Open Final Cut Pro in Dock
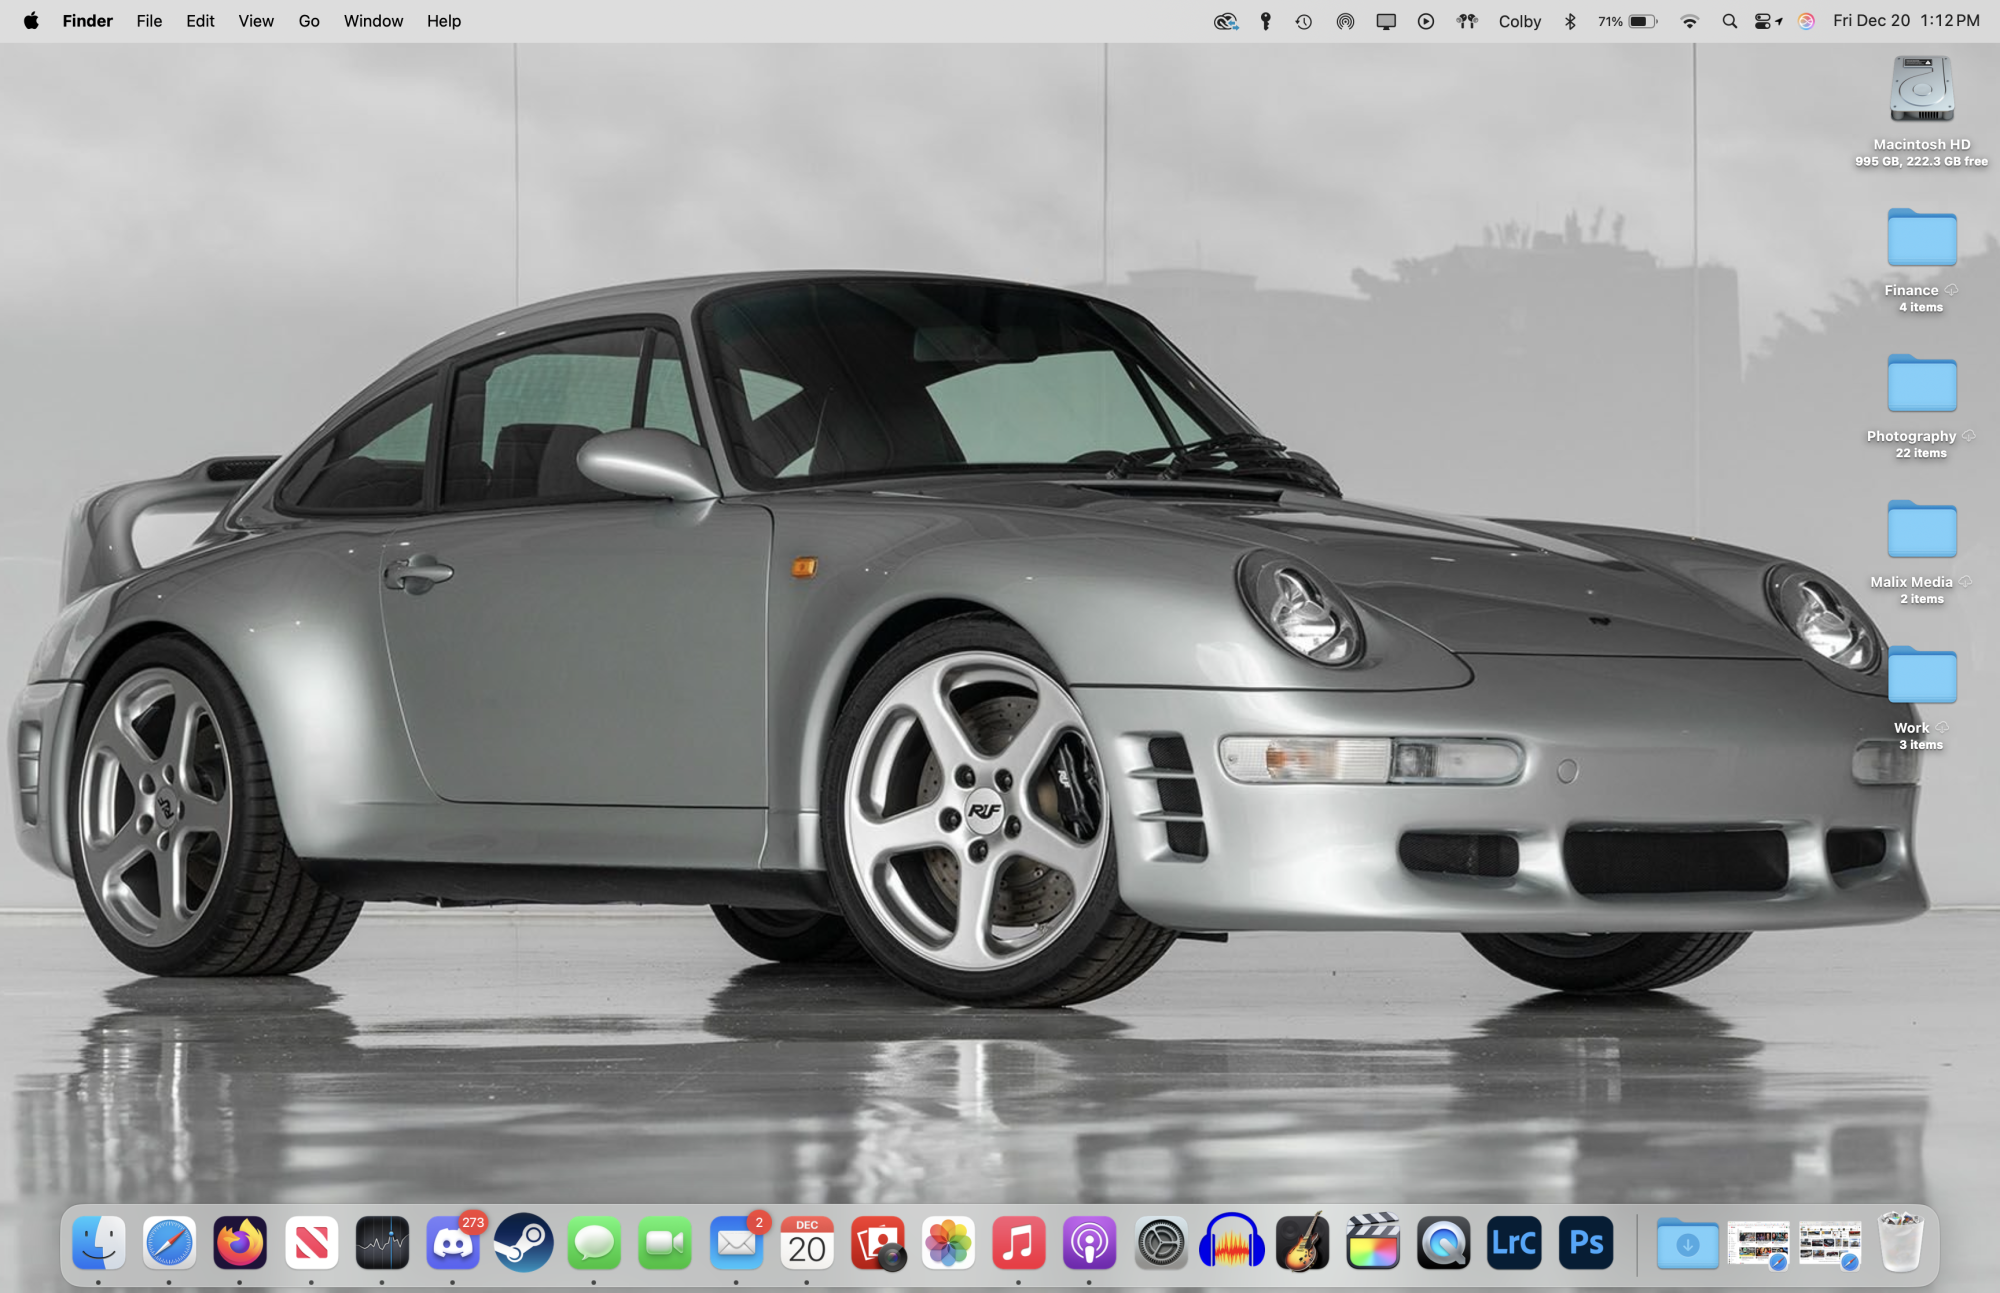The image size is (2000, 1293). click(1373, 1243)
